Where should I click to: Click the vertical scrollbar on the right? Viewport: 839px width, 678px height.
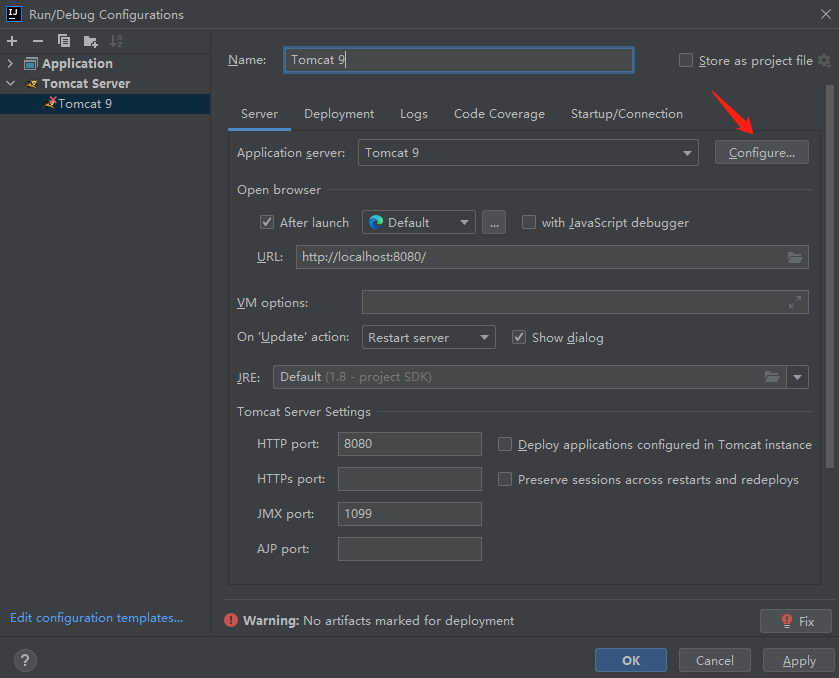click(830, 276)
